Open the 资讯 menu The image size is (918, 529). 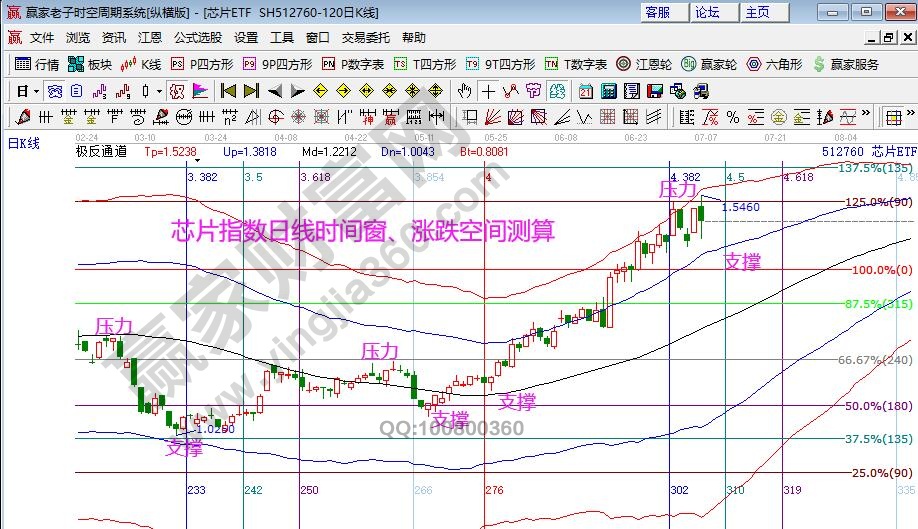click(x=114, y=38)
